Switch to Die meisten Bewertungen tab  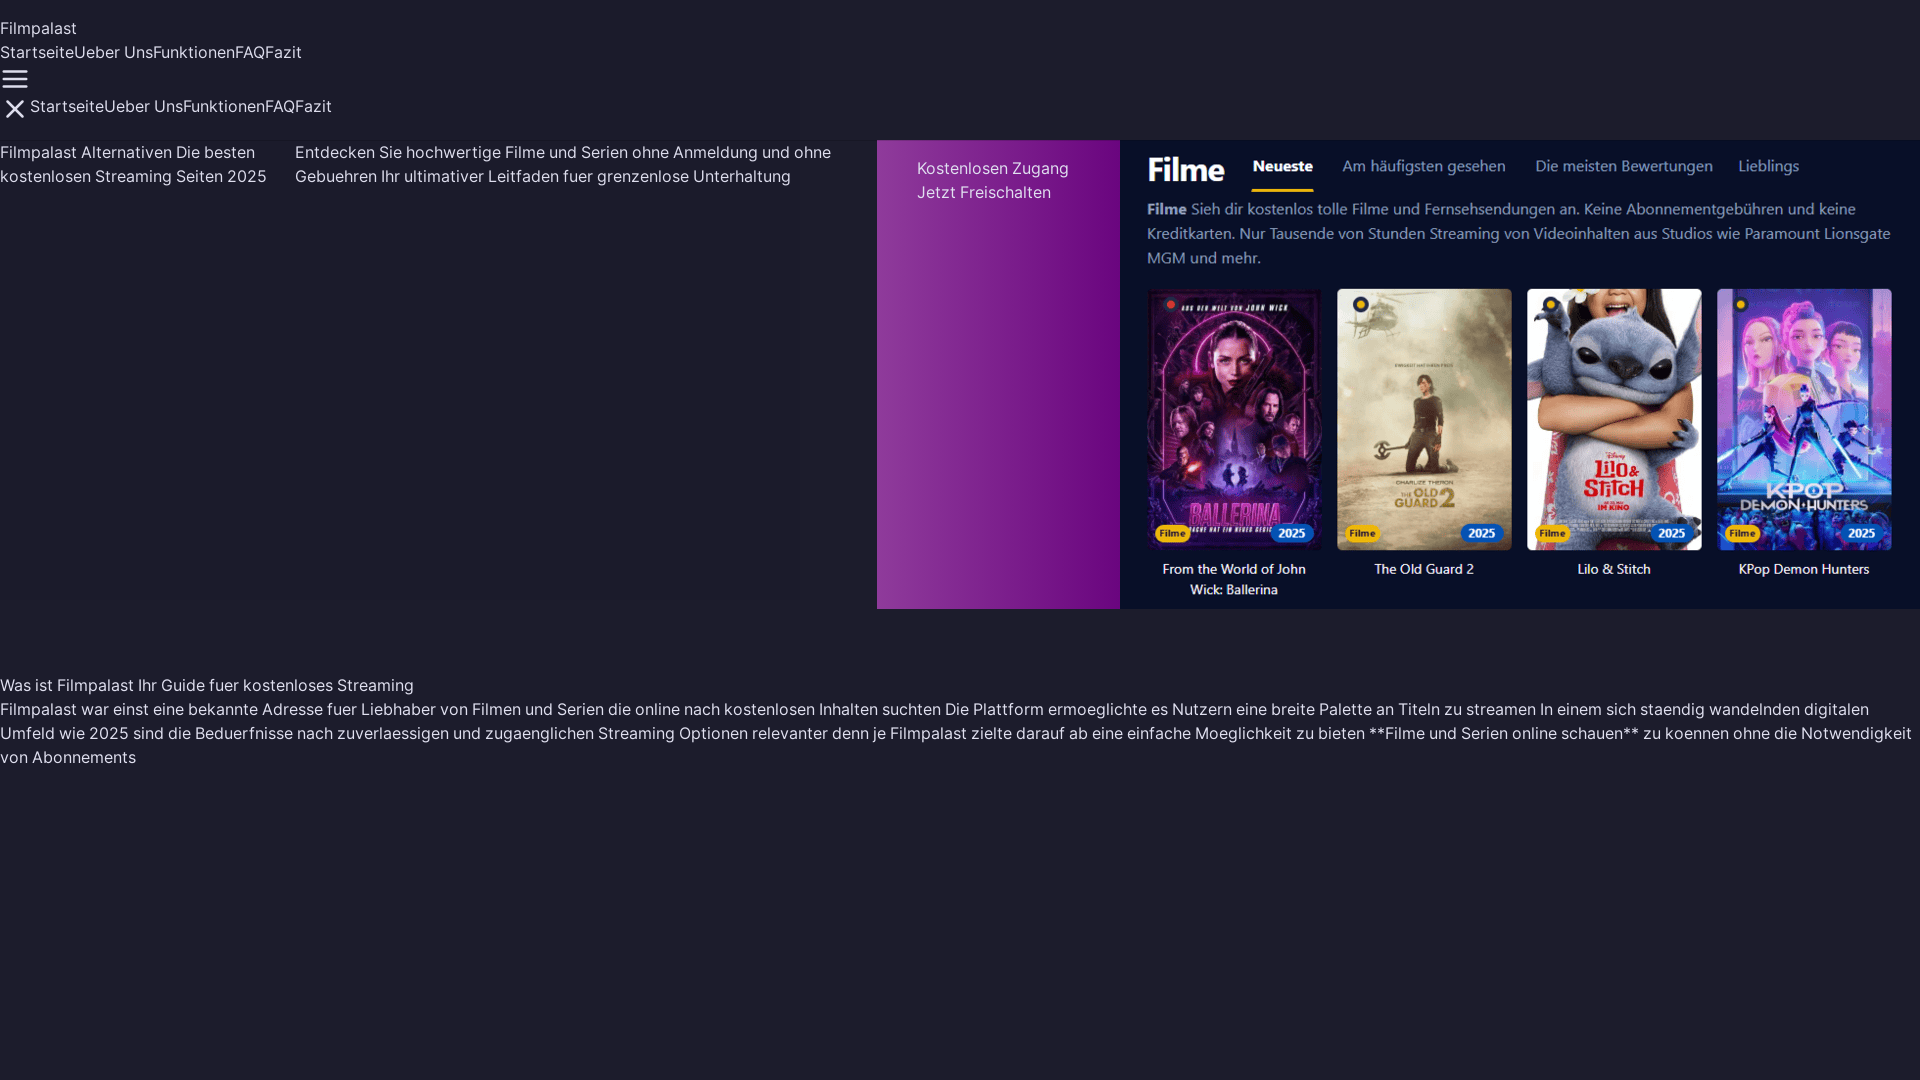1623,166
